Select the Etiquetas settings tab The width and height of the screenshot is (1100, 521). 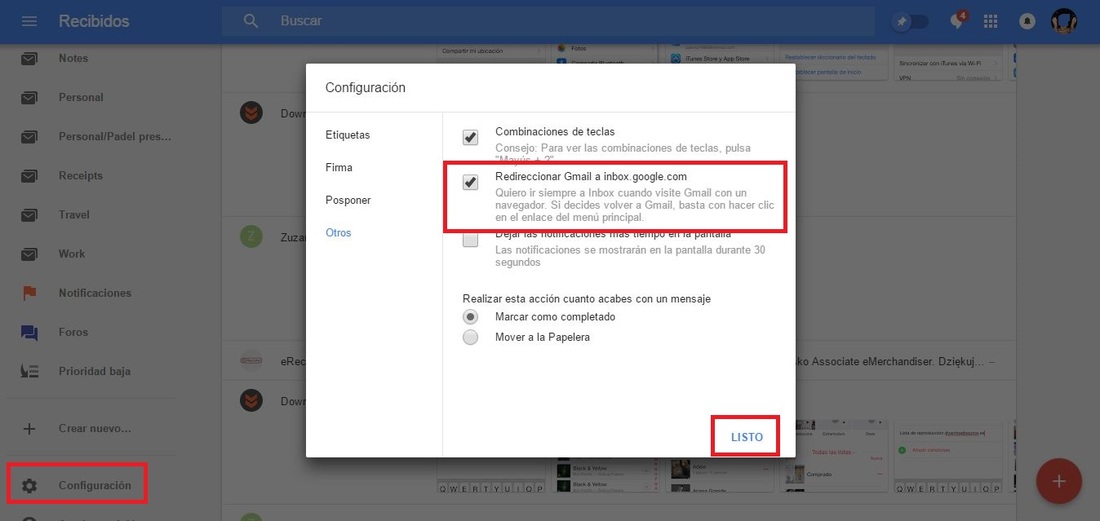347,135
